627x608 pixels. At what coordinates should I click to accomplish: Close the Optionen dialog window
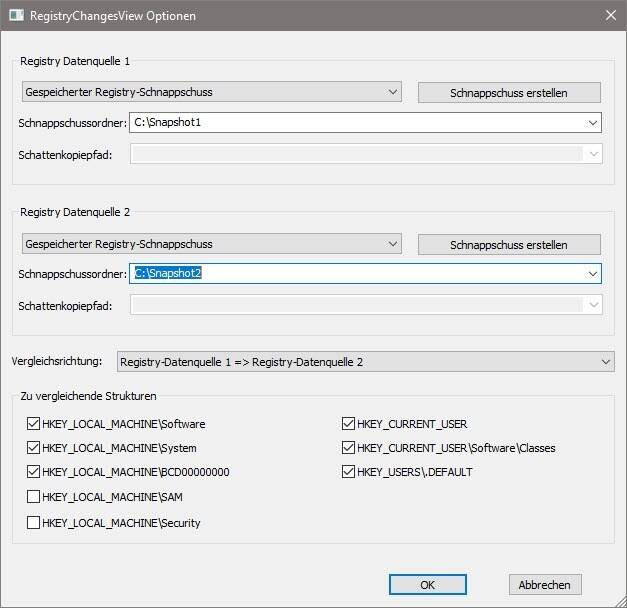pos(609,16)
